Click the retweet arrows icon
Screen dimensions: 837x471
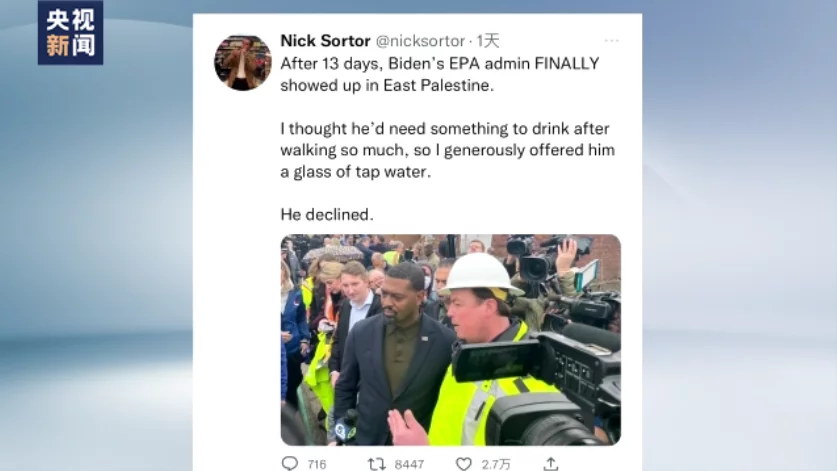click(x=377, y=463)
